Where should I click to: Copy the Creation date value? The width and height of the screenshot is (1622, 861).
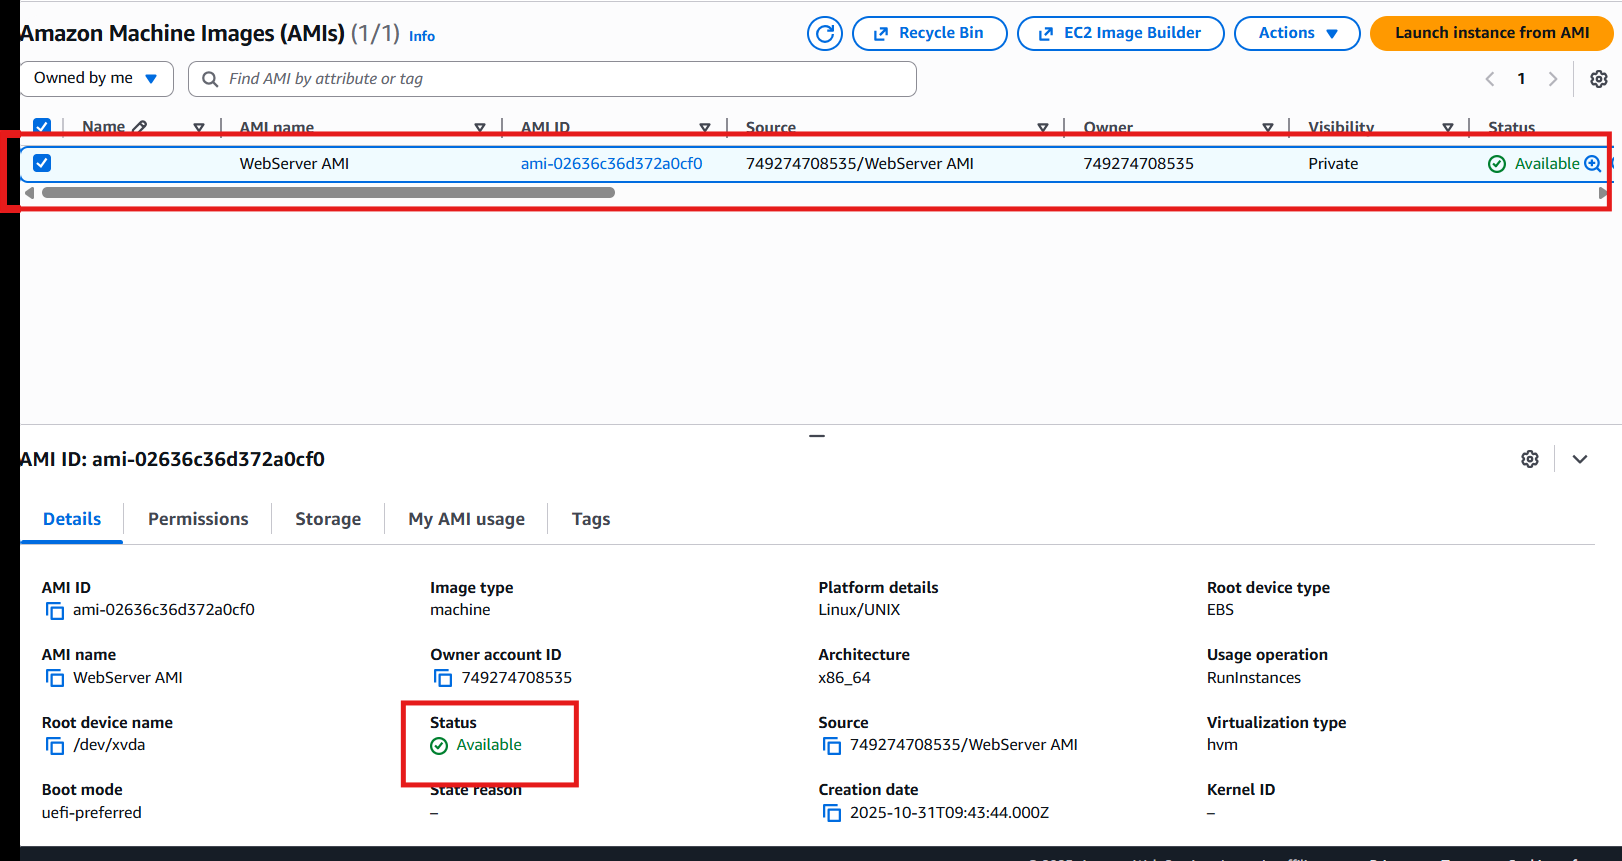click(x=832, y=813)
